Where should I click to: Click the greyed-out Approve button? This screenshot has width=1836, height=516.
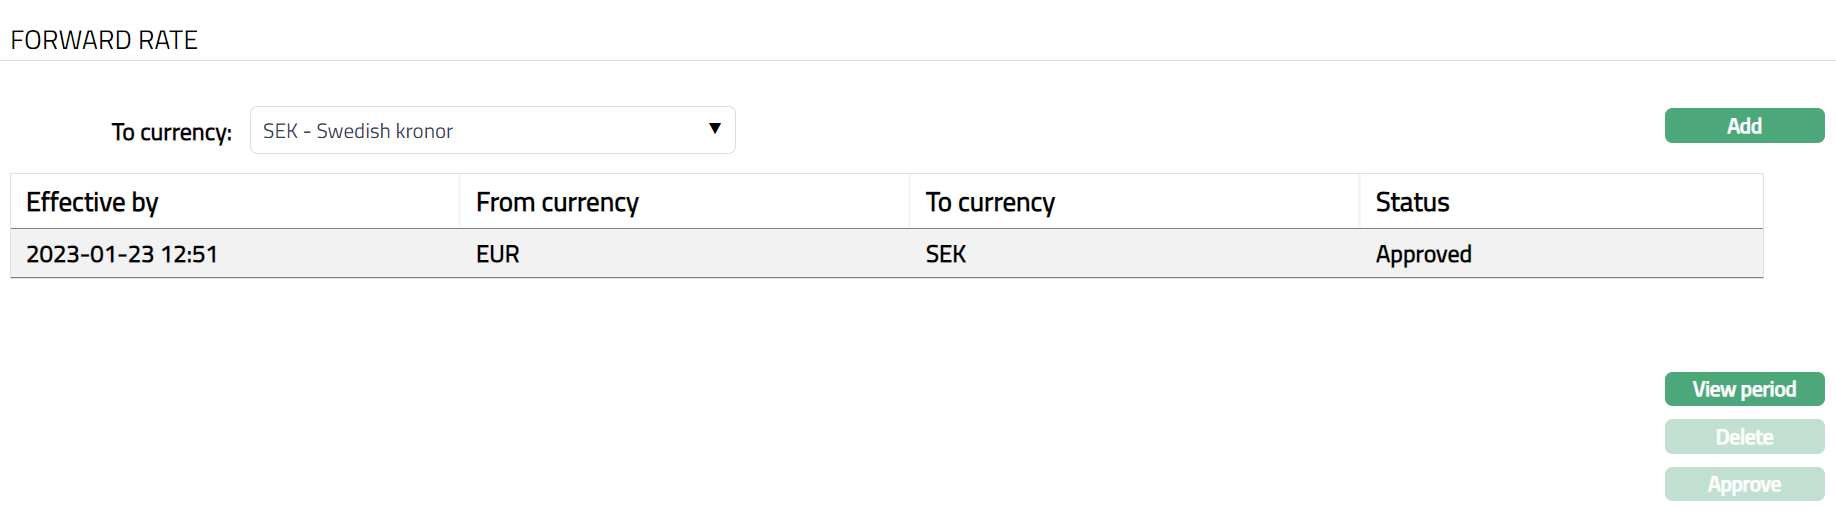[x=1744, y=484]
